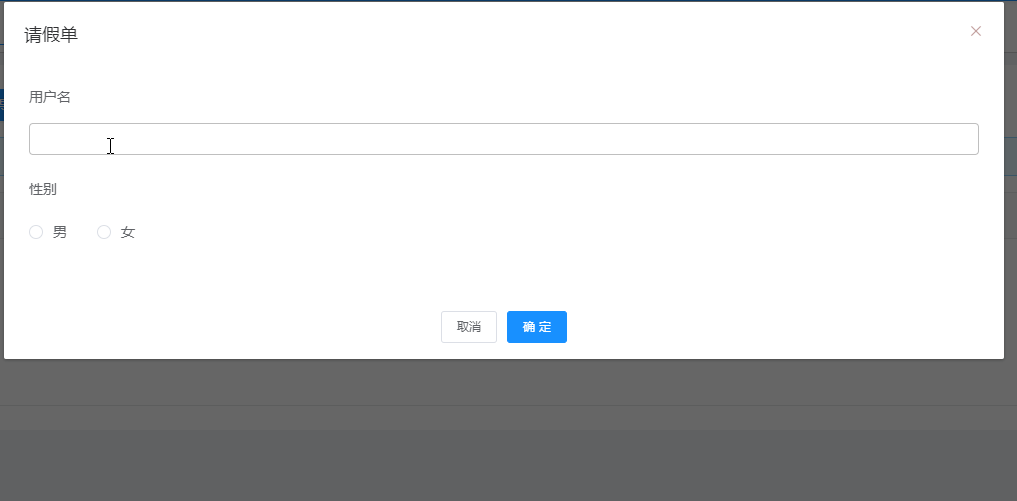Select the 女 radio button

[104, 232]
